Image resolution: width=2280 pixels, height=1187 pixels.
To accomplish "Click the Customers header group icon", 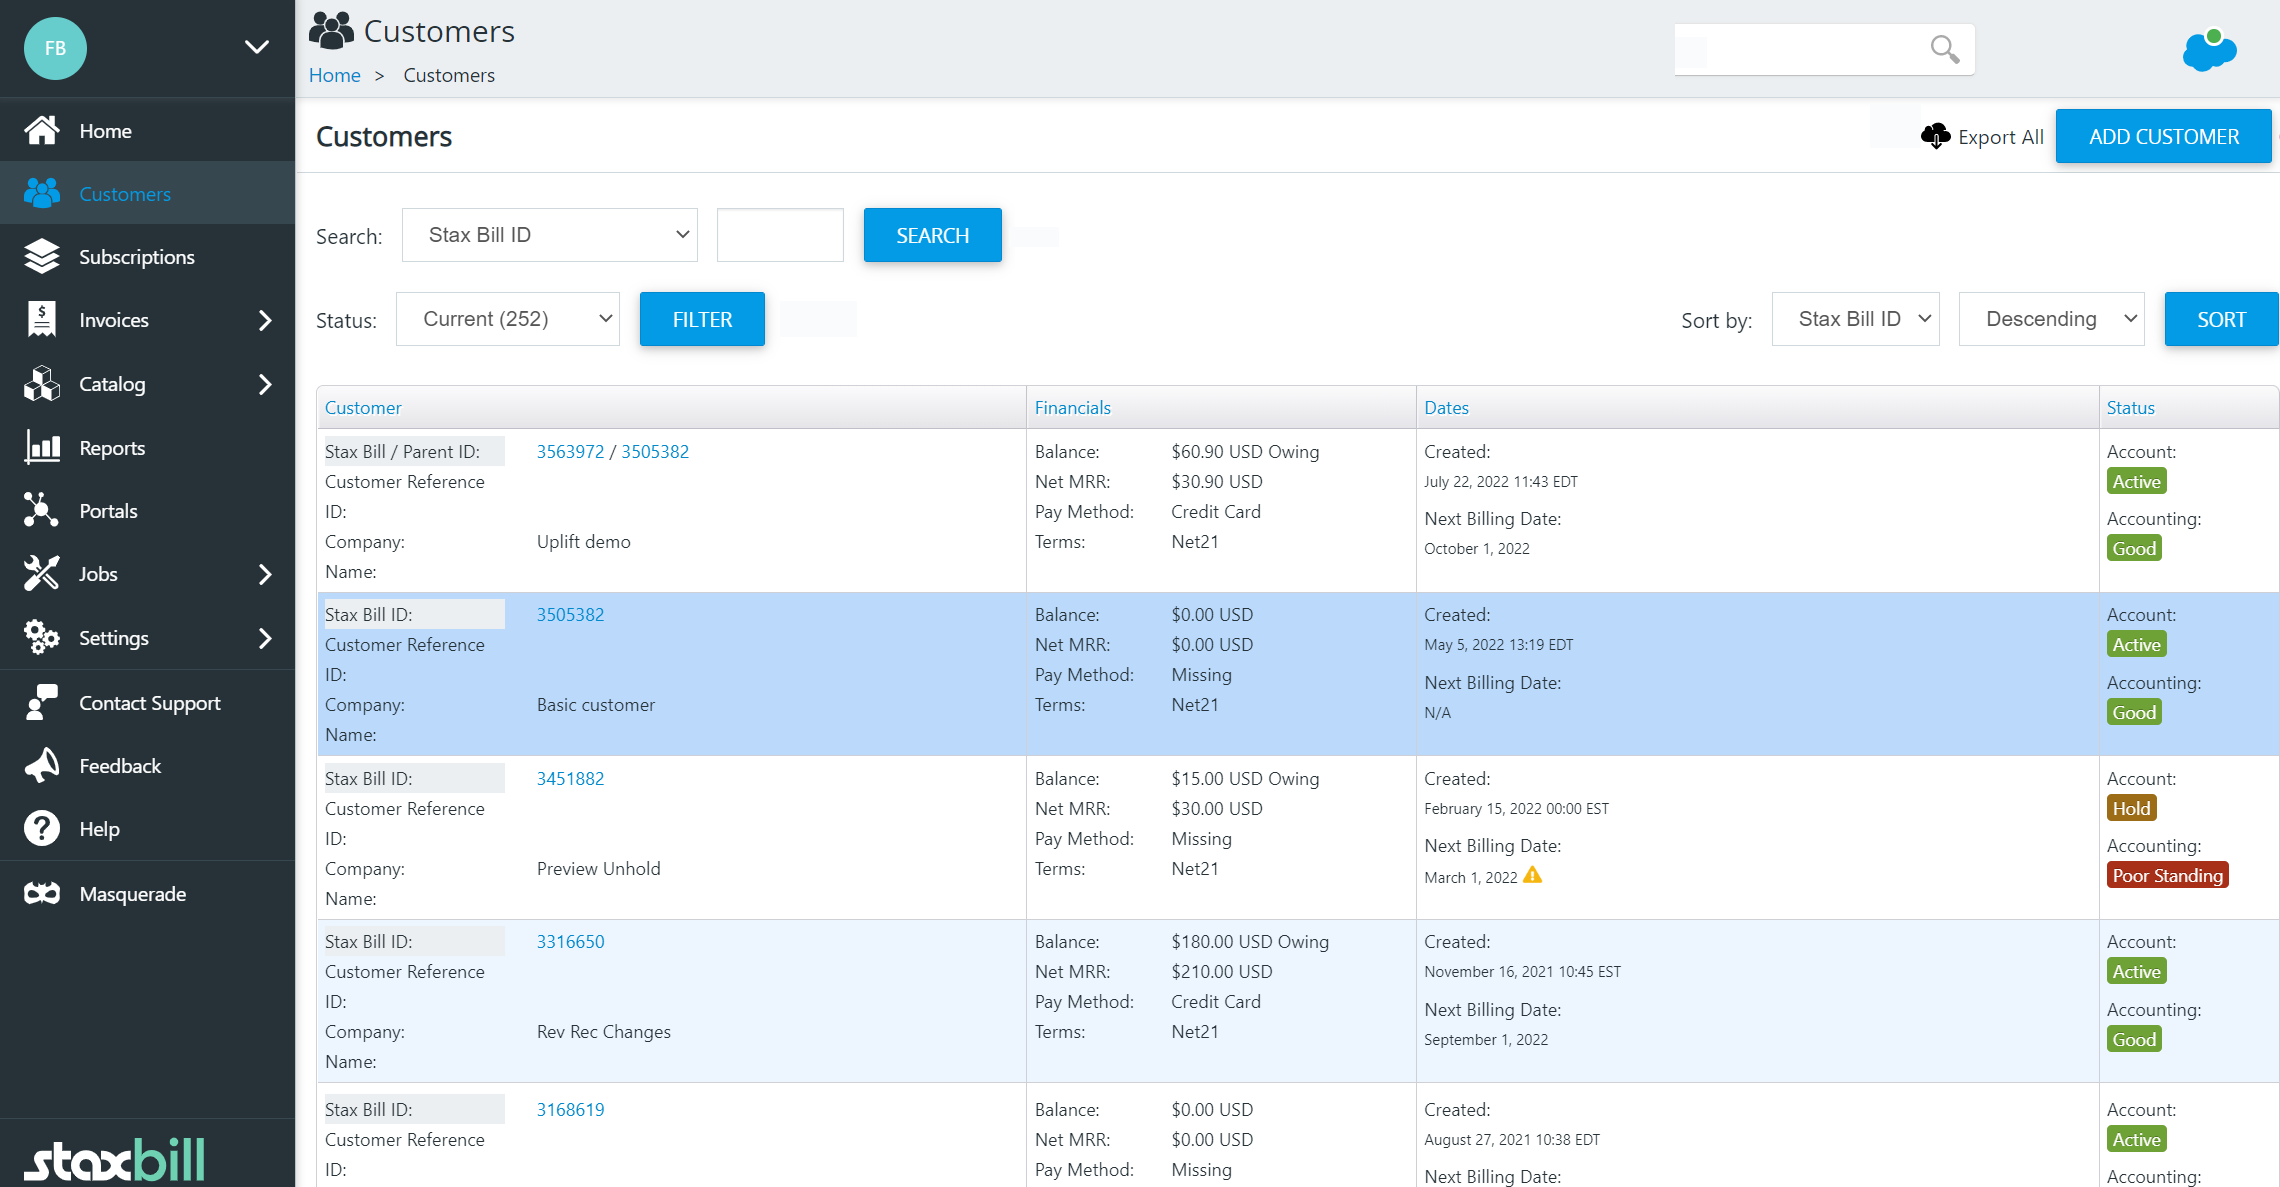I will tap(331, 31).
